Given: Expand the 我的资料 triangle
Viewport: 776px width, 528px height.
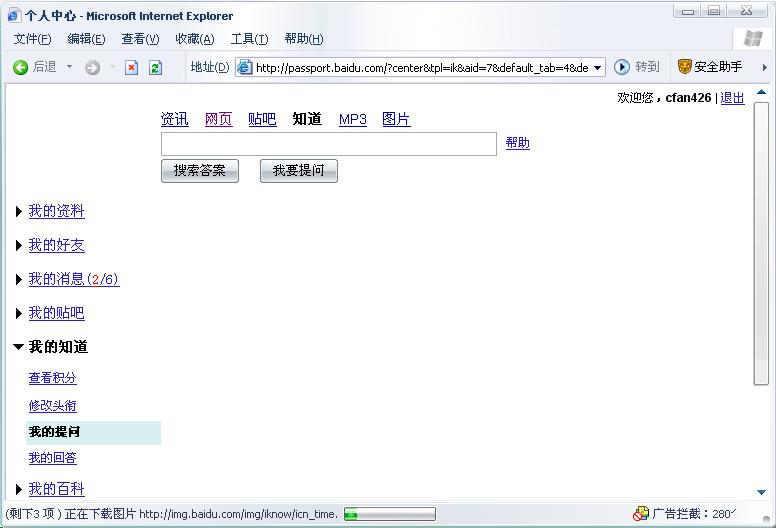Looking at the screenshot, I should [x=19, y=212].
